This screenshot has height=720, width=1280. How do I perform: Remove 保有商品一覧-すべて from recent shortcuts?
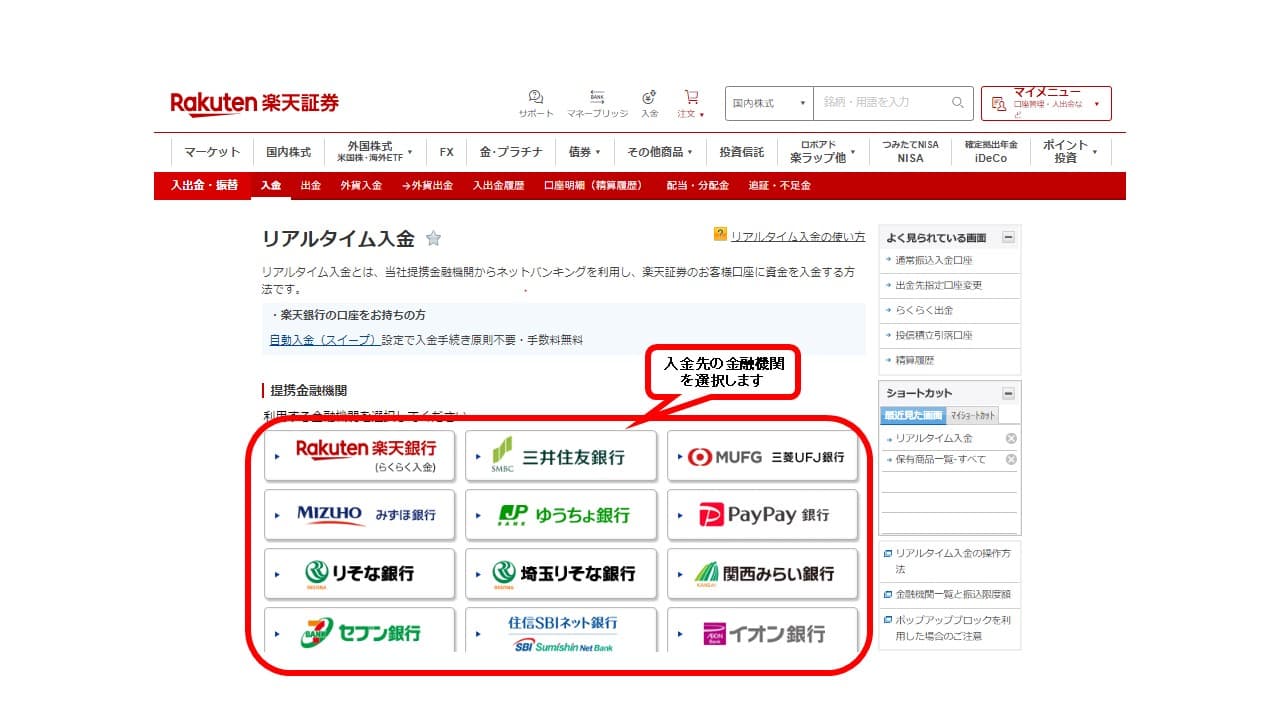[1011, 459]
